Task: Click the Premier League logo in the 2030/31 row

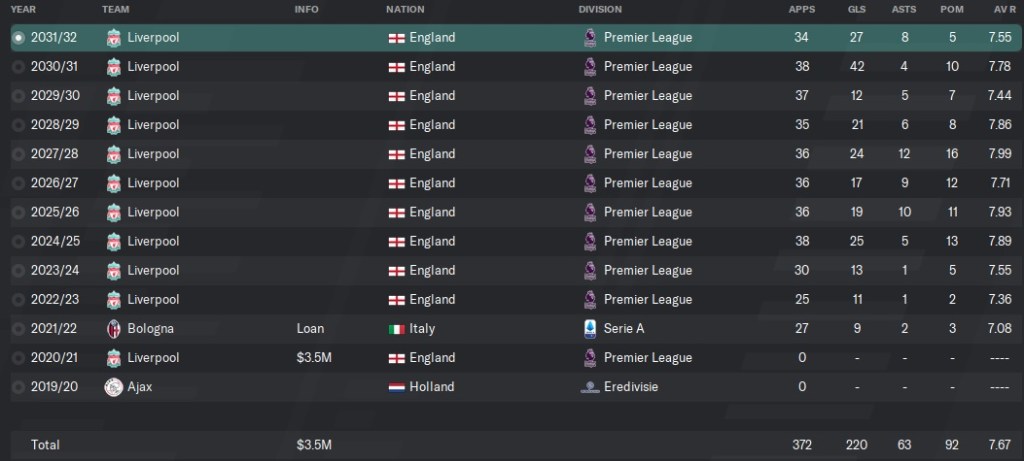Action: [x=589, y=67]
